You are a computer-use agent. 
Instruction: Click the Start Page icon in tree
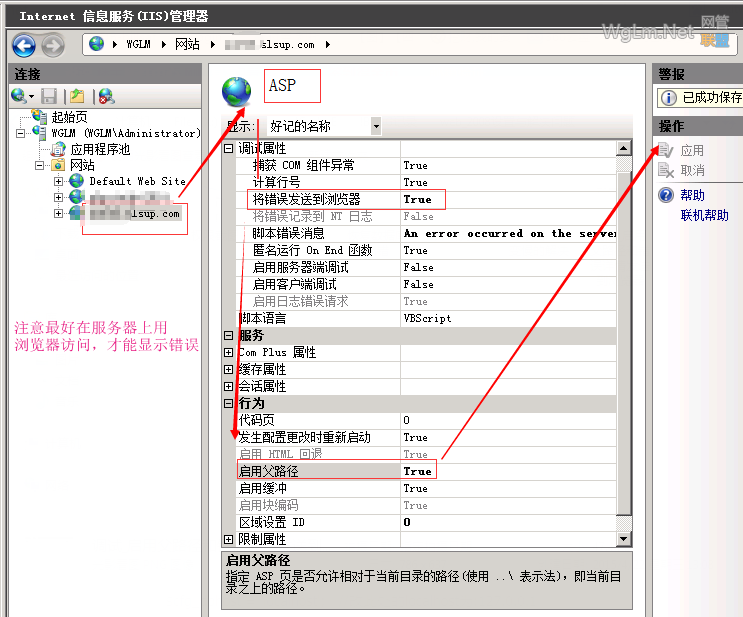click(39, 116)
